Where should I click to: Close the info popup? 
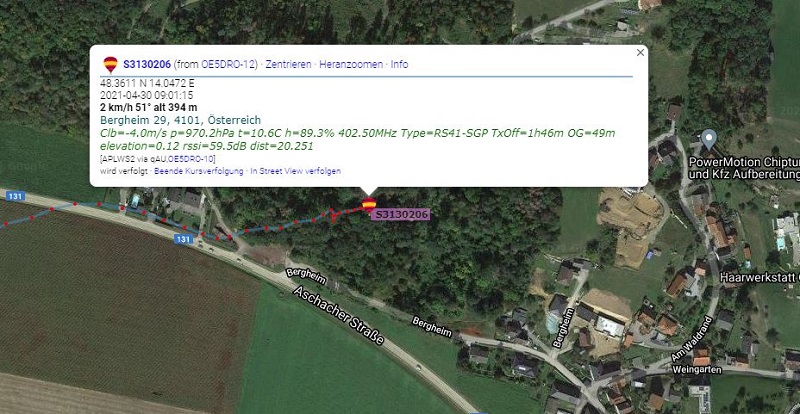tap(640, 52)
